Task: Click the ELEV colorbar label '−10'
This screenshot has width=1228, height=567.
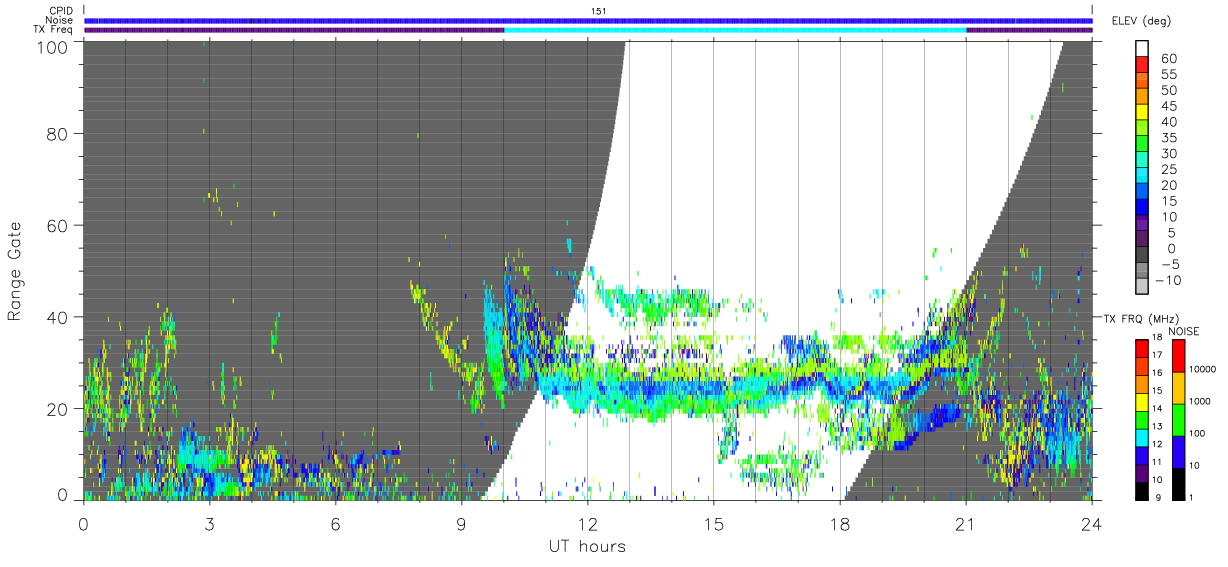Action: pos(1167,280)
